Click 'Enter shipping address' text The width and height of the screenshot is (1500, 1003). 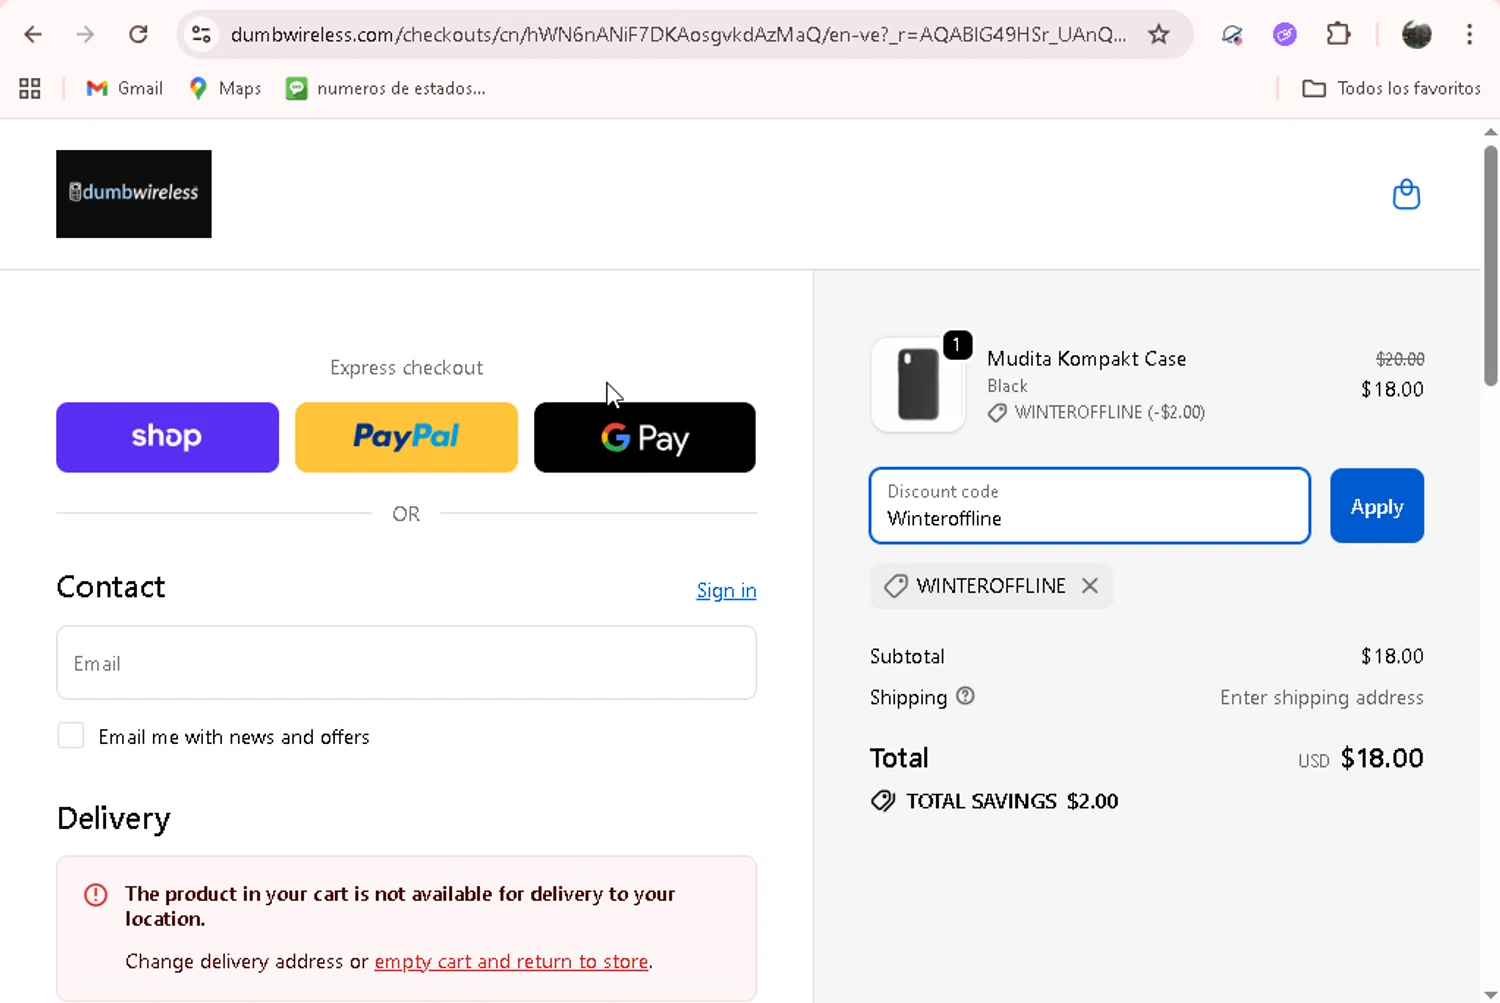[1321, 697]
